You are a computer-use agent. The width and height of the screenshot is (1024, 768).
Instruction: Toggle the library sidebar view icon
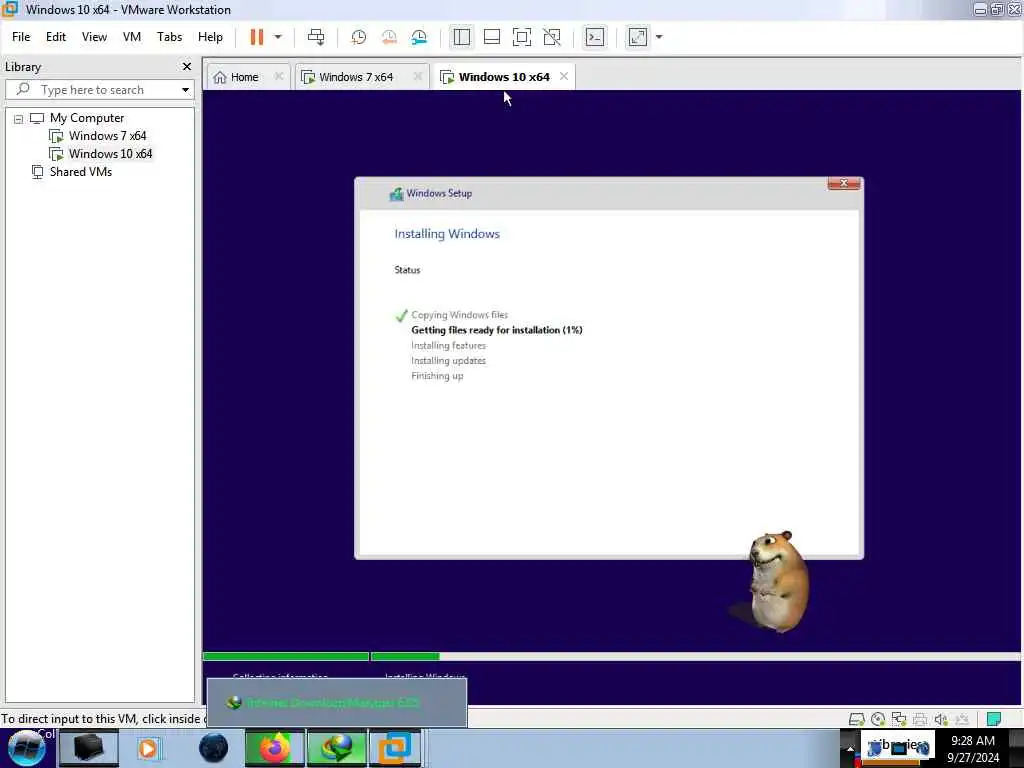point(462,37)
